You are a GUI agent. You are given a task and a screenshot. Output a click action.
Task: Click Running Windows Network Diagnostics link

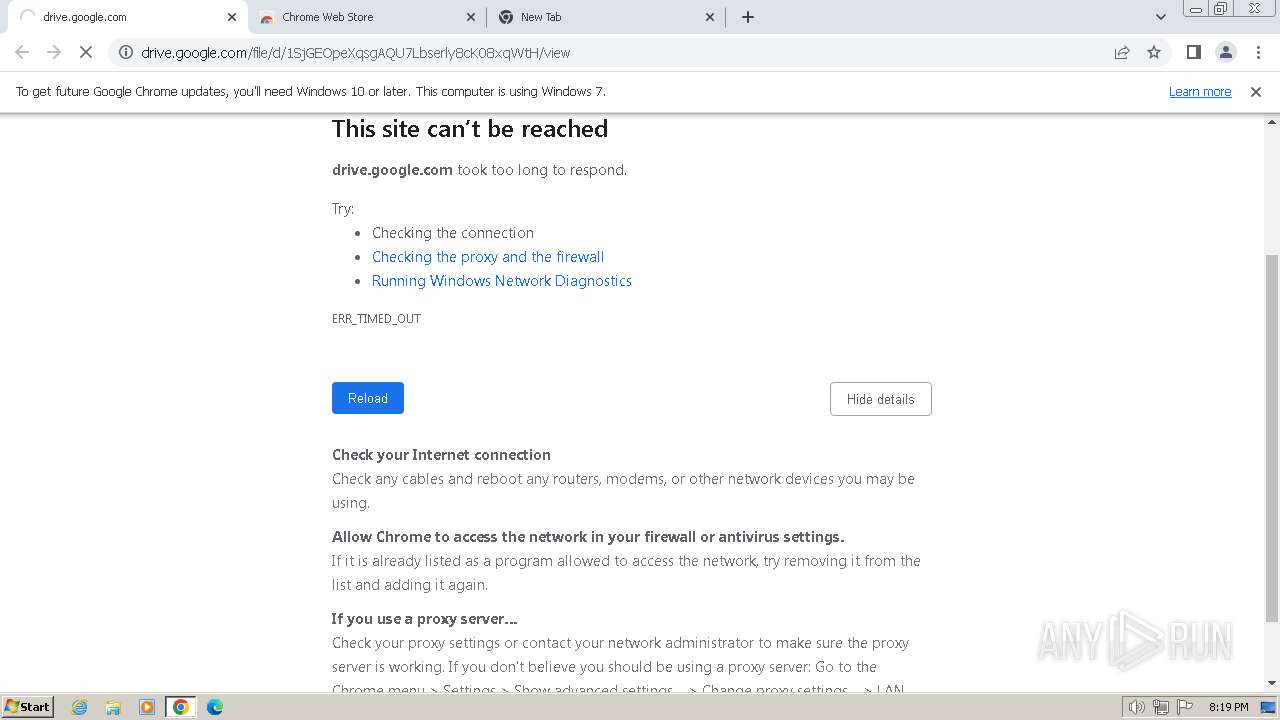502,281
